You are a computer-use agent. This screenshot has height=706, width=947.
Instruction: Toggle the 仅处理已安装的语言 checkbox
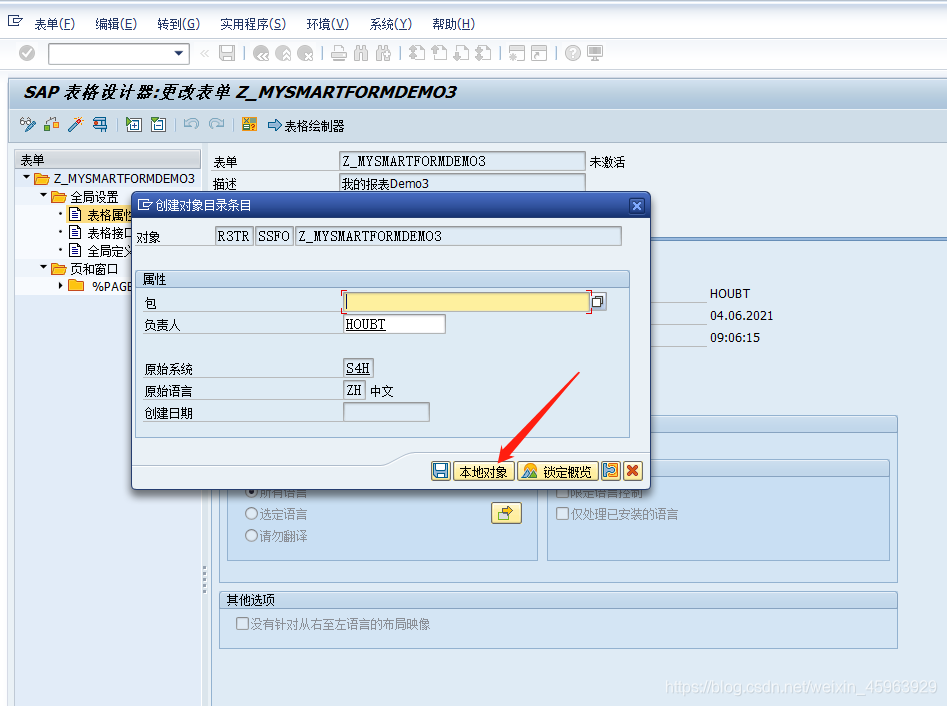point(562,514)
